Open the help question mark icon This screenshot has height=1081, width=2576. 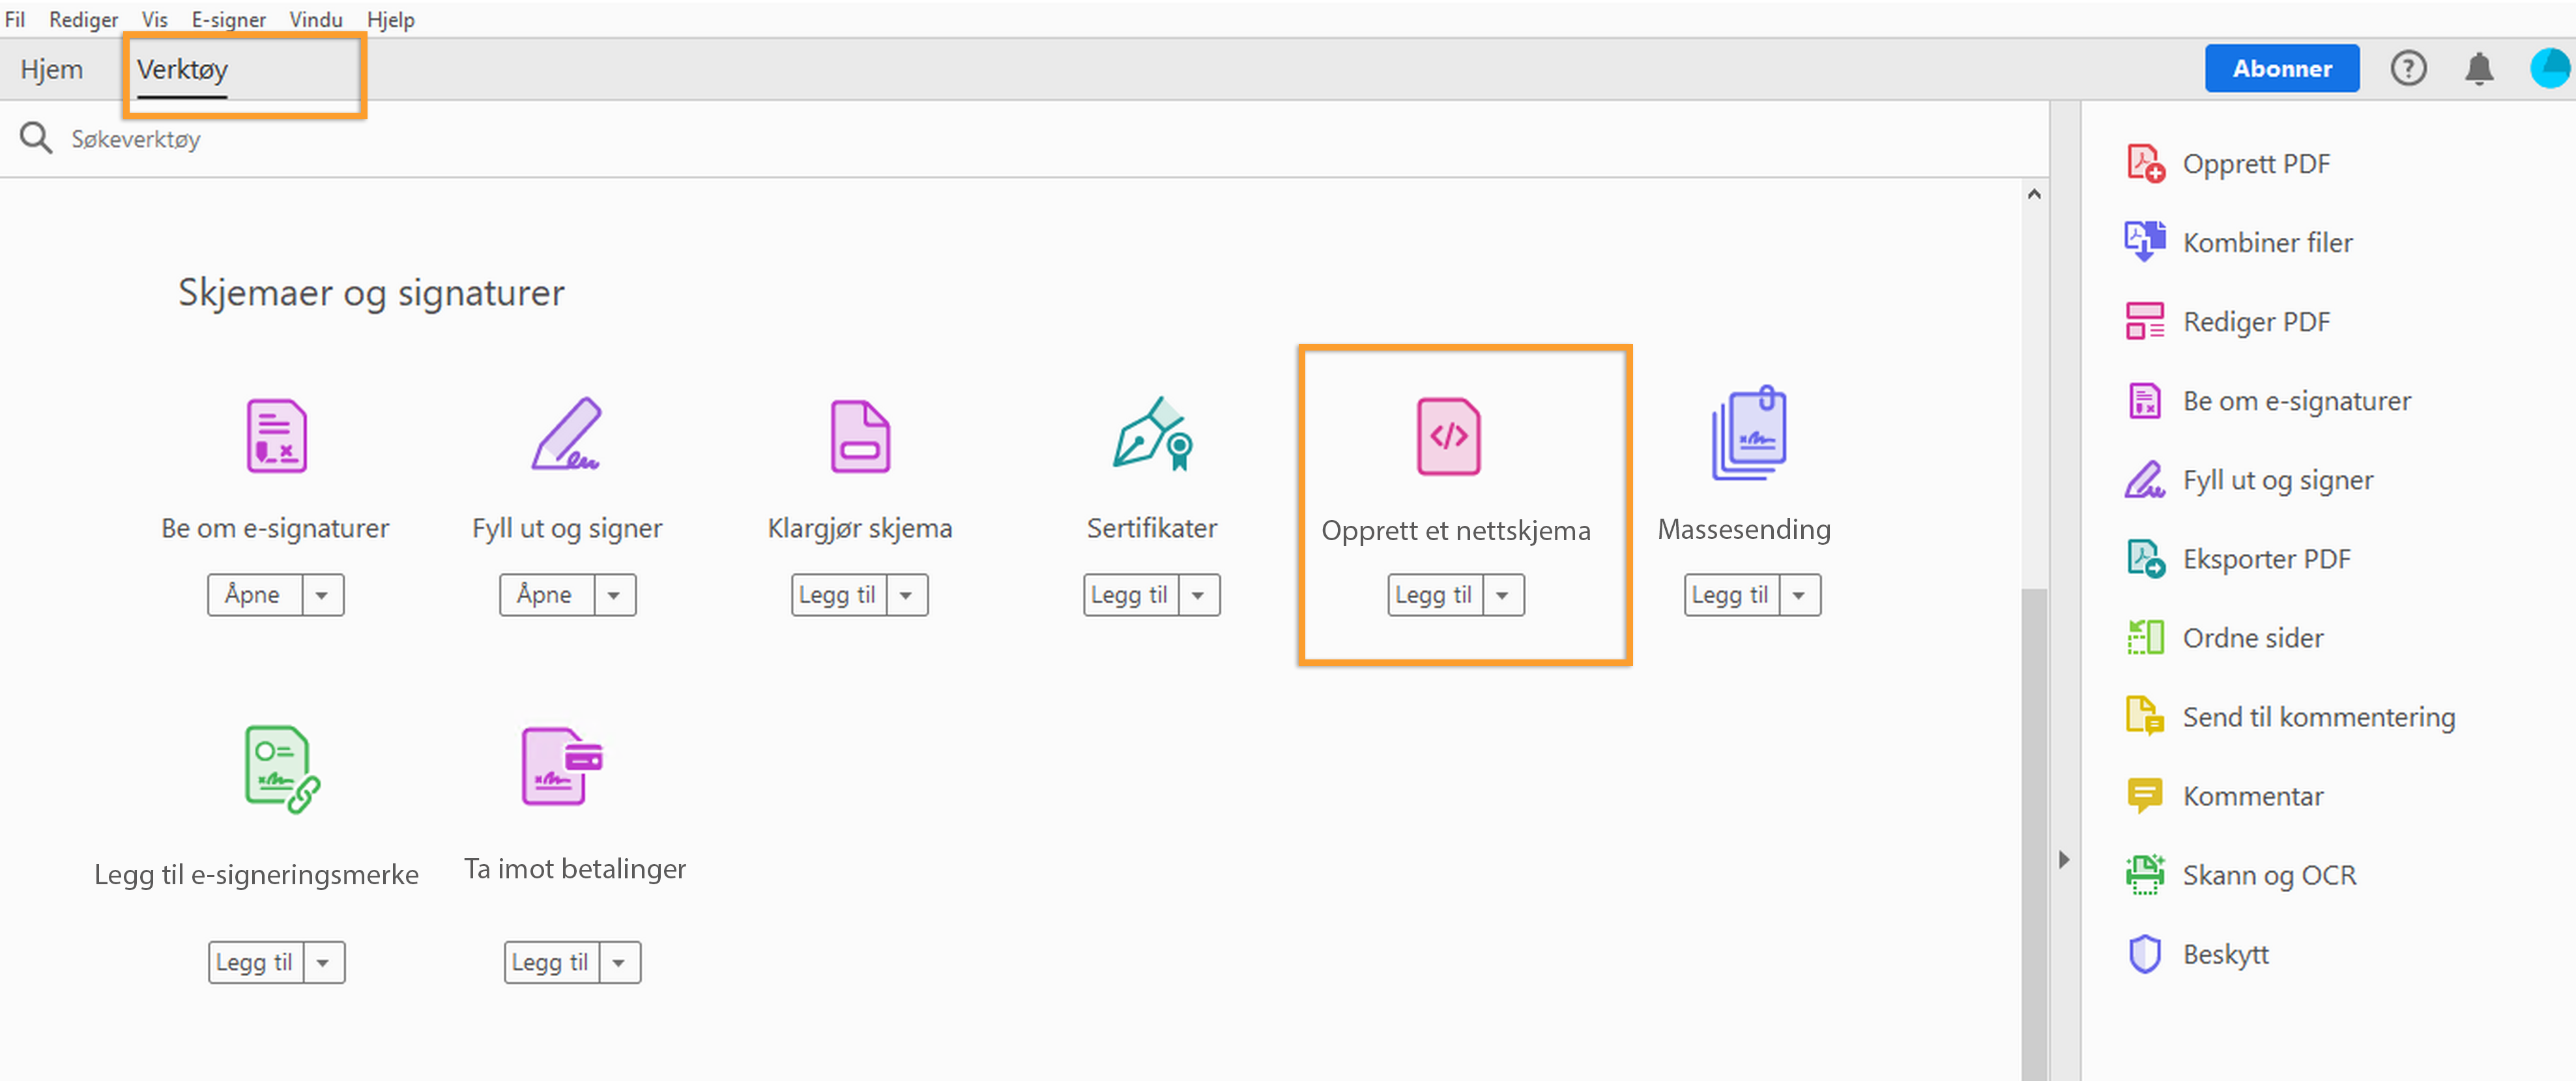2408,68
